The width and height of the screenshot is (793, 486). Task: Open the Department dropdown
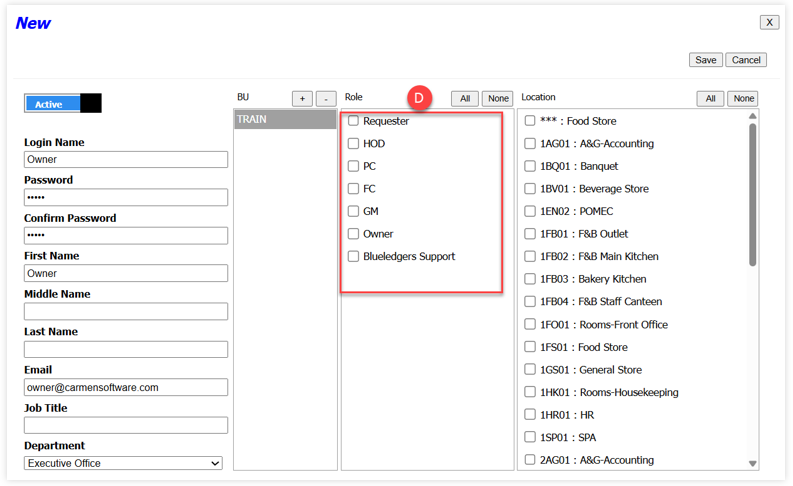click(124, 463)
